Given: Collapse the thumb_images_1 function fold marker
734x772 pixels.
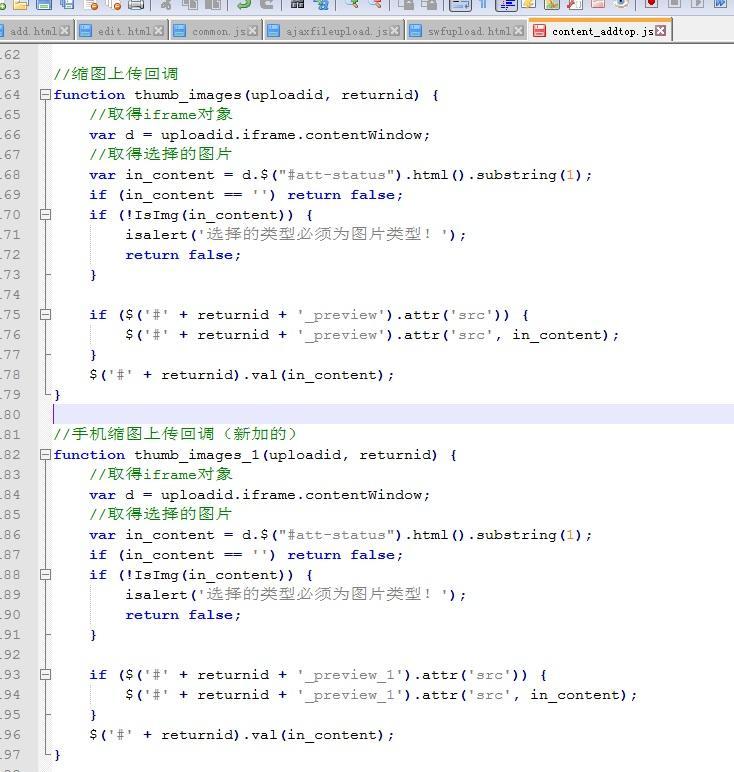Looking at the screenshot, I should point(45,454).
